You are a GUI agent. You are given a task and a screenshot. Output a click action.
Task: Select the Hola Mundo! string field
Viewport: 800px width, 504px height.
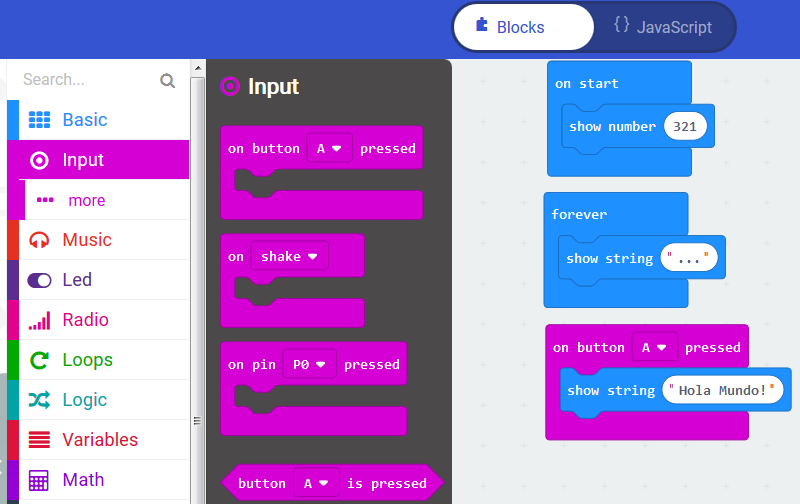(x=721, y=391)
